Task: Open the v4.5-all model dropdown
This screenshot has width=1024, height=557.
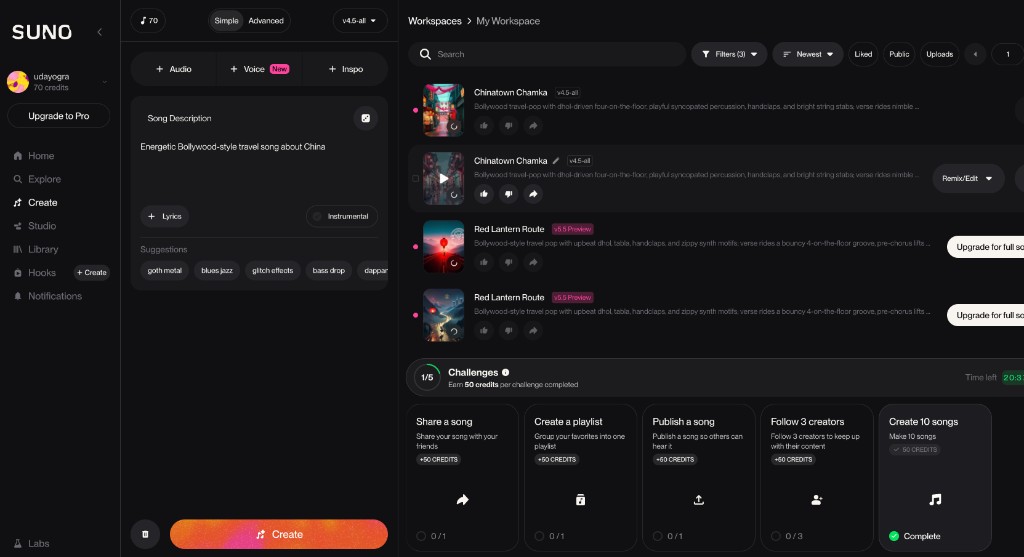Action: tap(360, 21)
